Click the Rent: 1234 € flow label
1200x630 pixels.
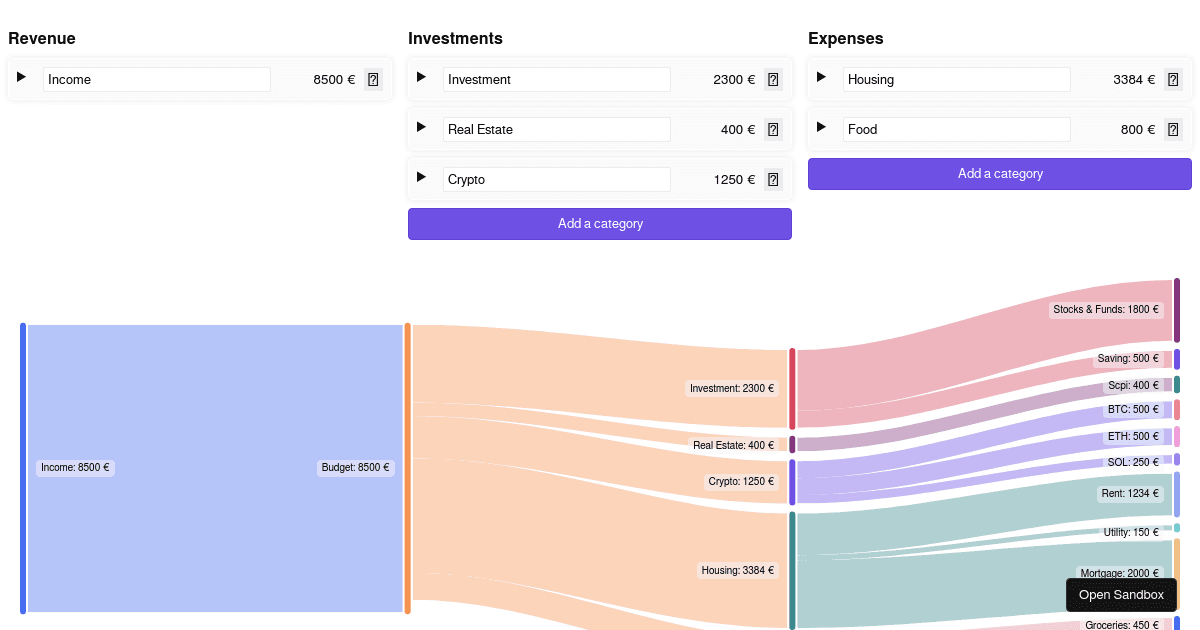pyautogui.click(x=1130, y=493)
